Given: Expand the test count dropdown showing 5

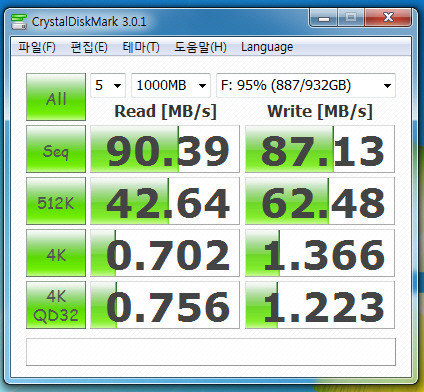Looking at the screenshot, I should 108,86.
